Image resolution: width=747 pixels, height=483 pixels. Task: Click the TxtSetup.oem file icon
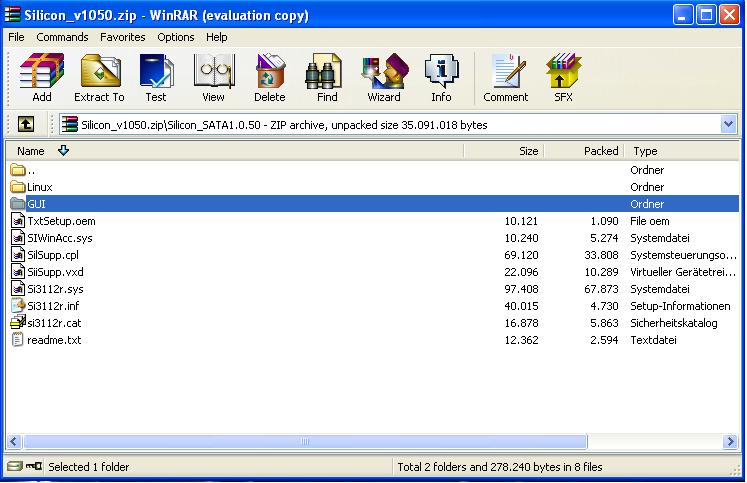[x=18, y=221]
